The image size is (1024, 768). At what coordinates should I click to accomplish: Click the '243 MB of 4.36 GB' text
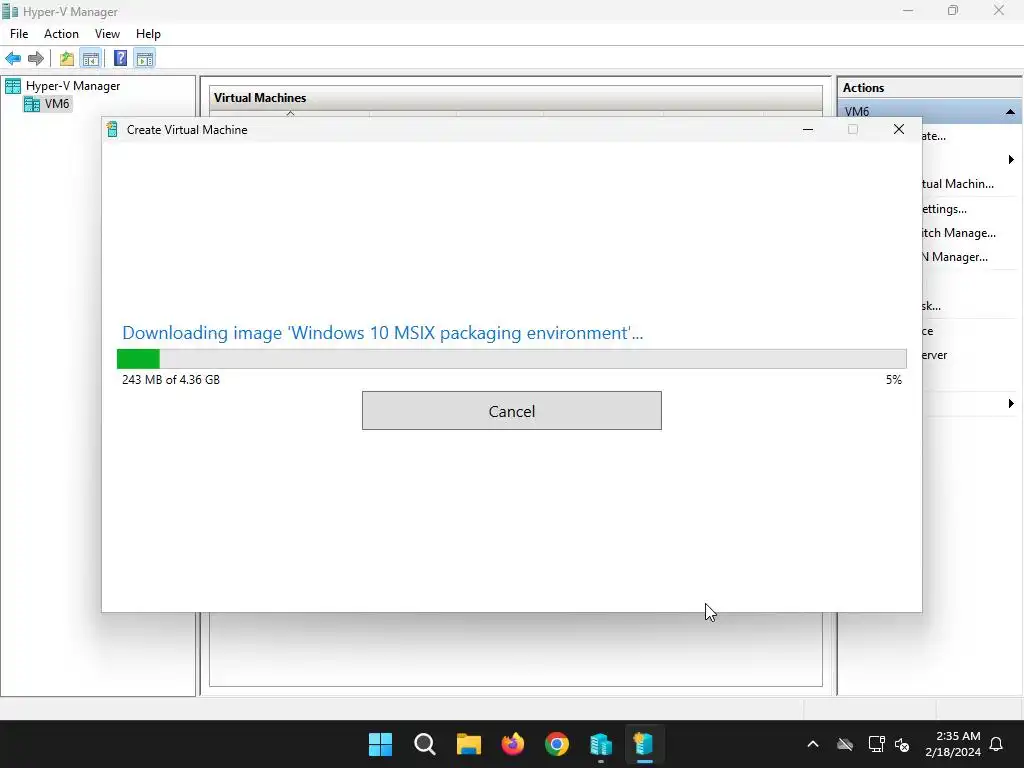(x=171, y=379)
